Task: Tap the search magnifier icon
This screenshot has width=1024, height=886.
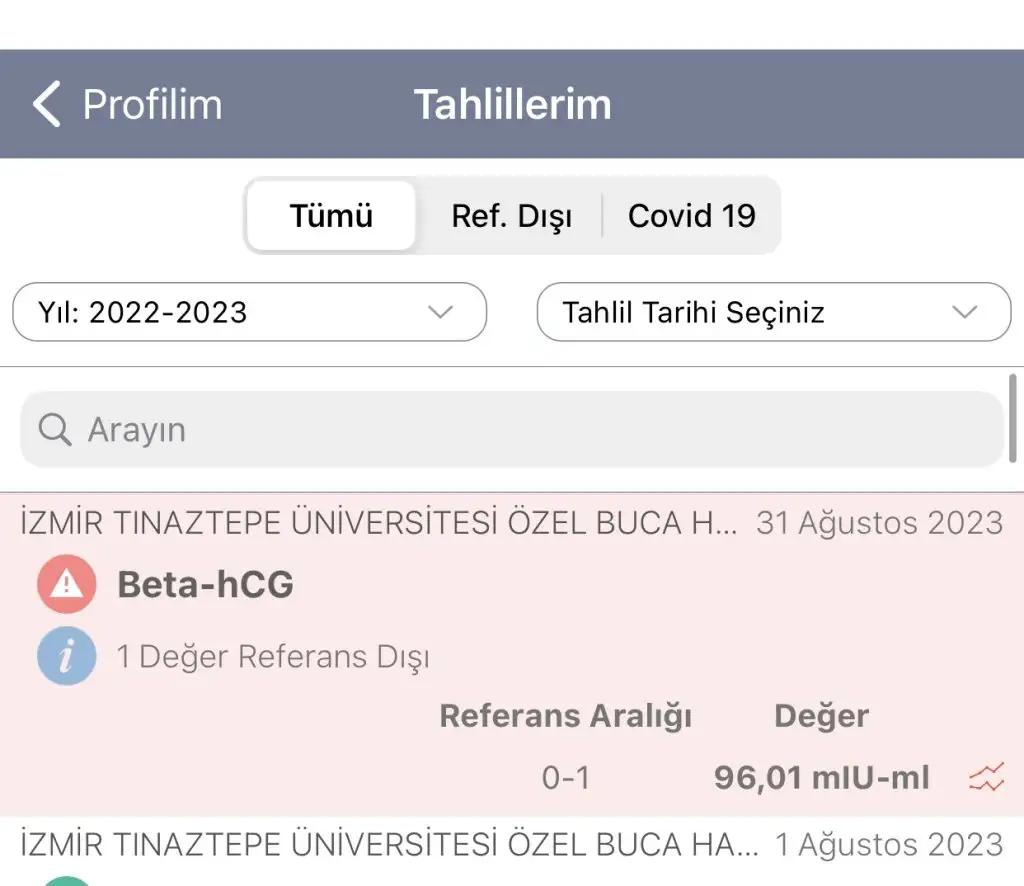Action: click(55, 430)
